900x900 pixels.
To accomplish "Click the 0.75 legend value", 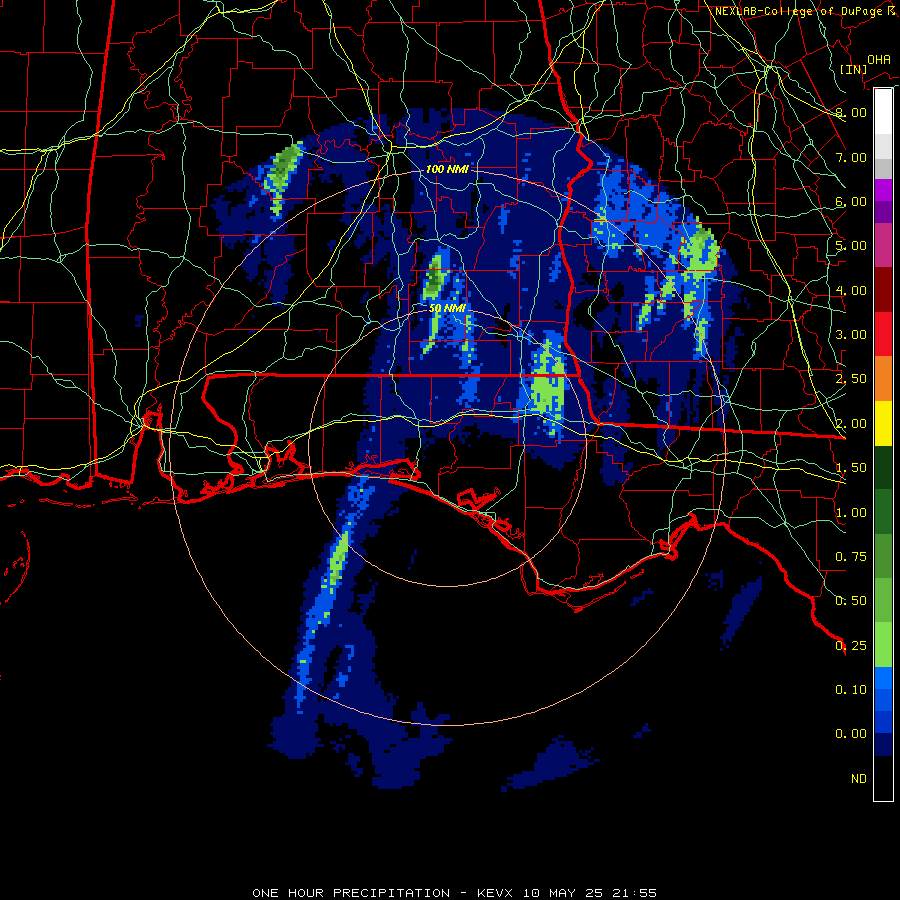I will (851, 557).
